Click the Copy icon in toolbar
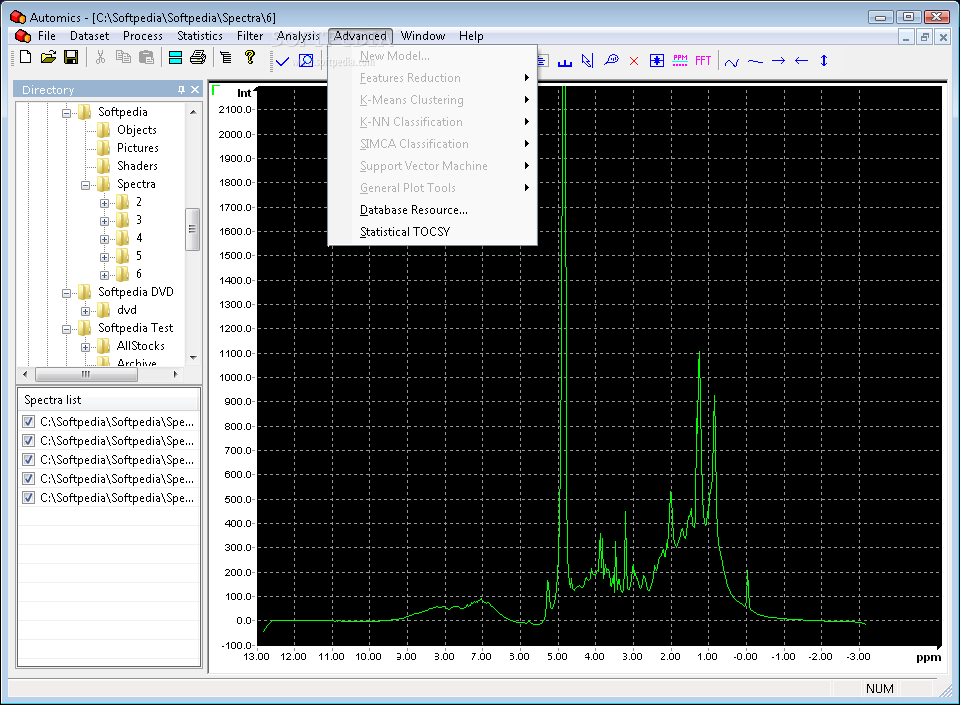 [x=123, y=58]
